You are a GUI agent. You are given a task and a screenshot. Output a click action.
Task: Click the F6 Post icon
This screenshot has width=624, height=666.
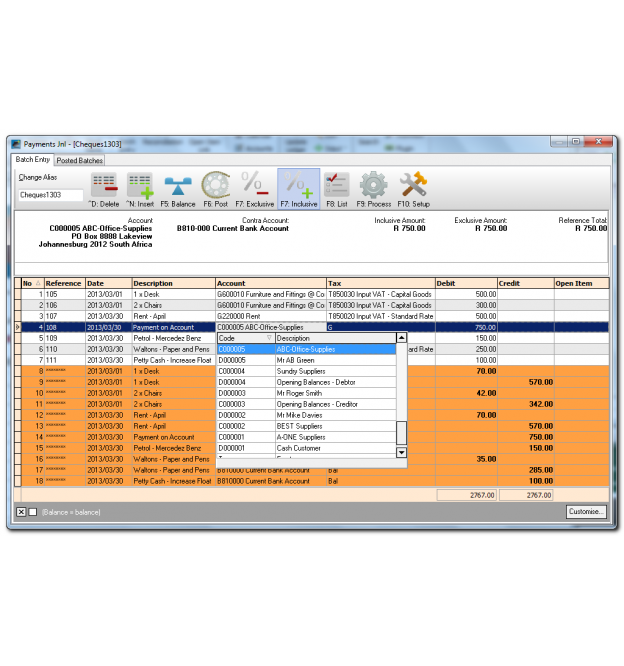click(215, 185)
